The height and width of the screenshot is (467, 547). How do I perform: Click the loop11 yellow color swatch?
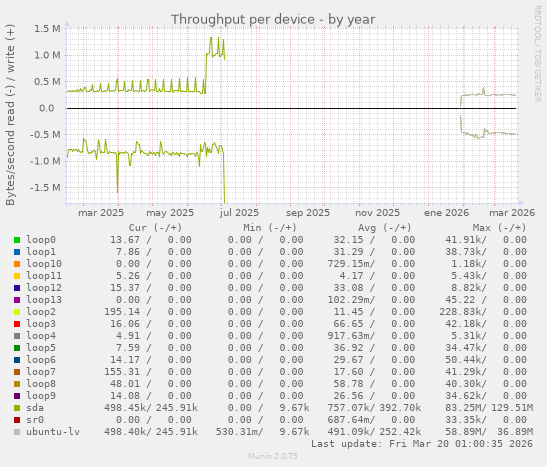point(17,276)
